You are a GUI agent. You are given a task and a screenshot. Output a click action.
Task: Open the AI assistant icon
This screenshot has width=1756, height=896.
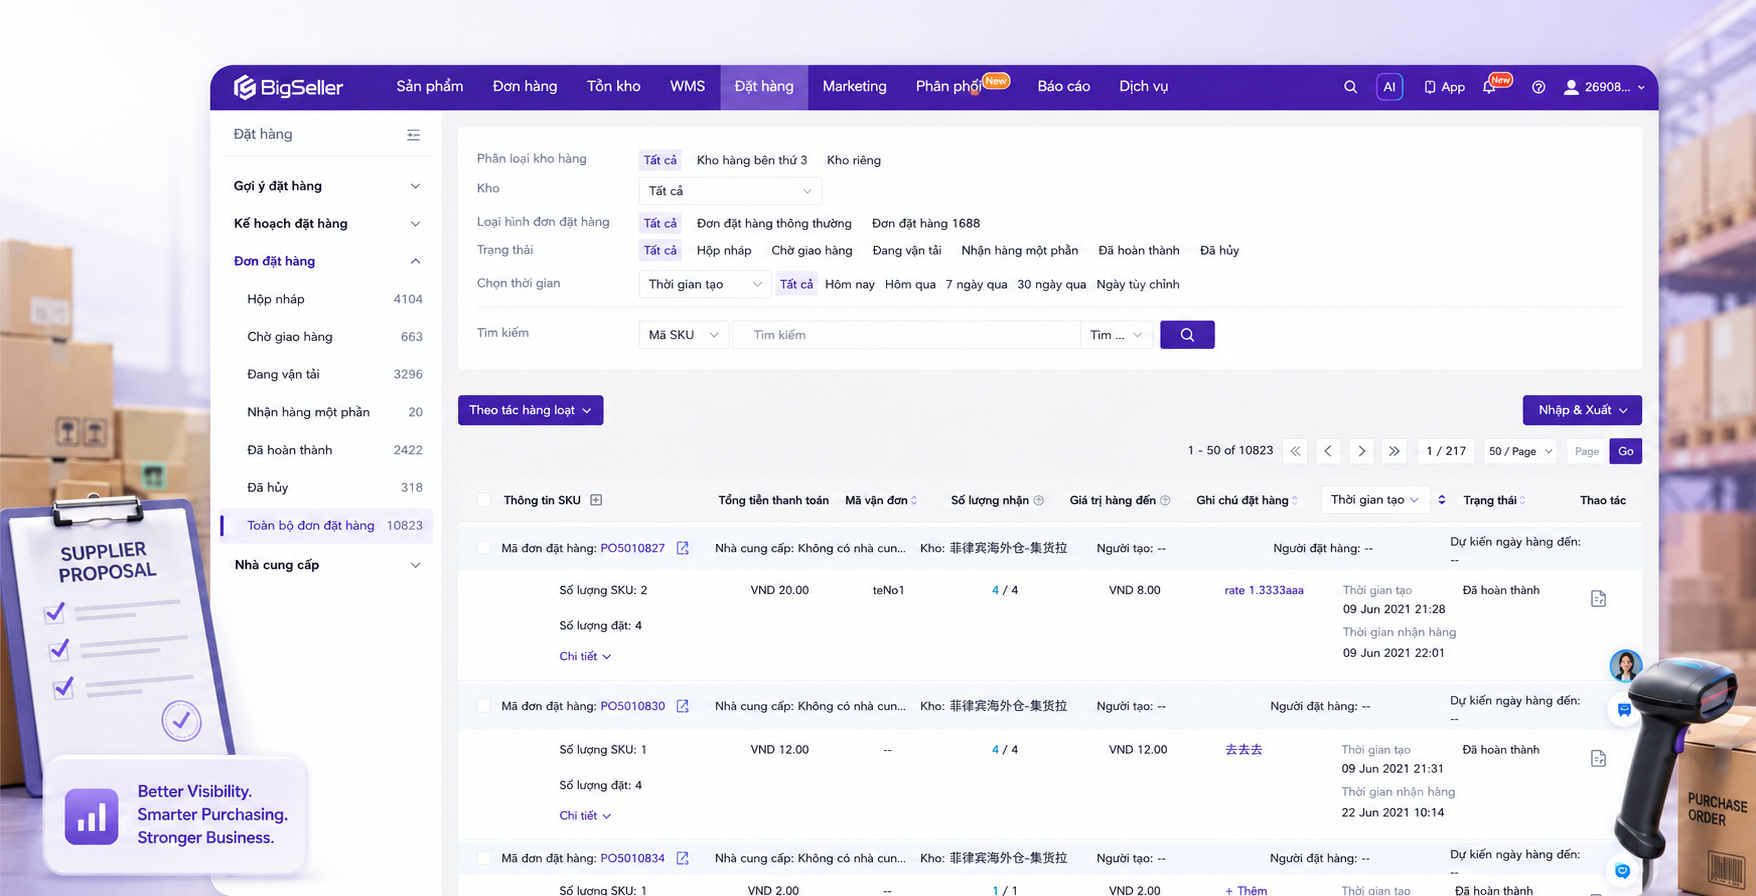1389,87
